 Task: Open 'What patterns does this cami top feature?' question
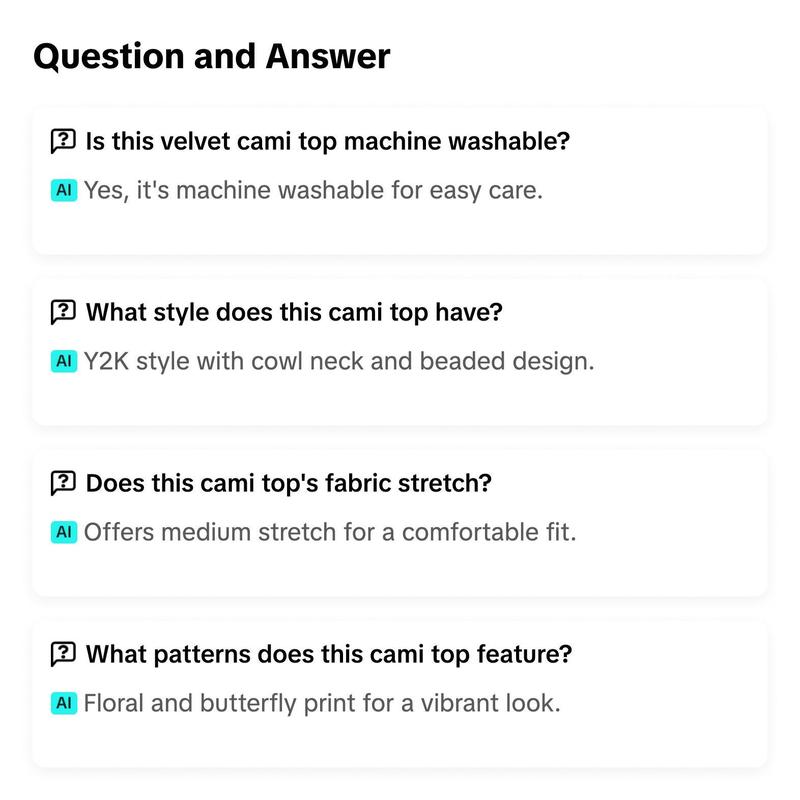[x=329, y=654]
